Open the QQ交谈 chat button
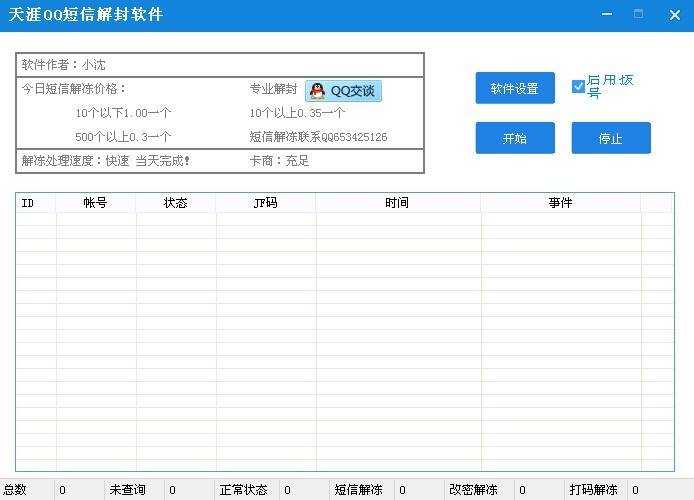This screenshot has width=694, height=500. 343,91
